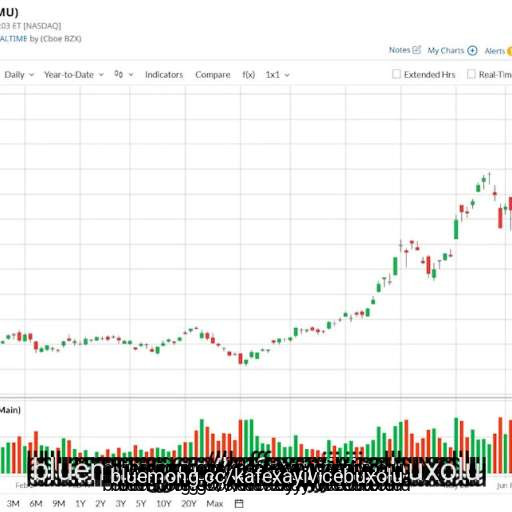Select the 5Y time range

point(141,503)
